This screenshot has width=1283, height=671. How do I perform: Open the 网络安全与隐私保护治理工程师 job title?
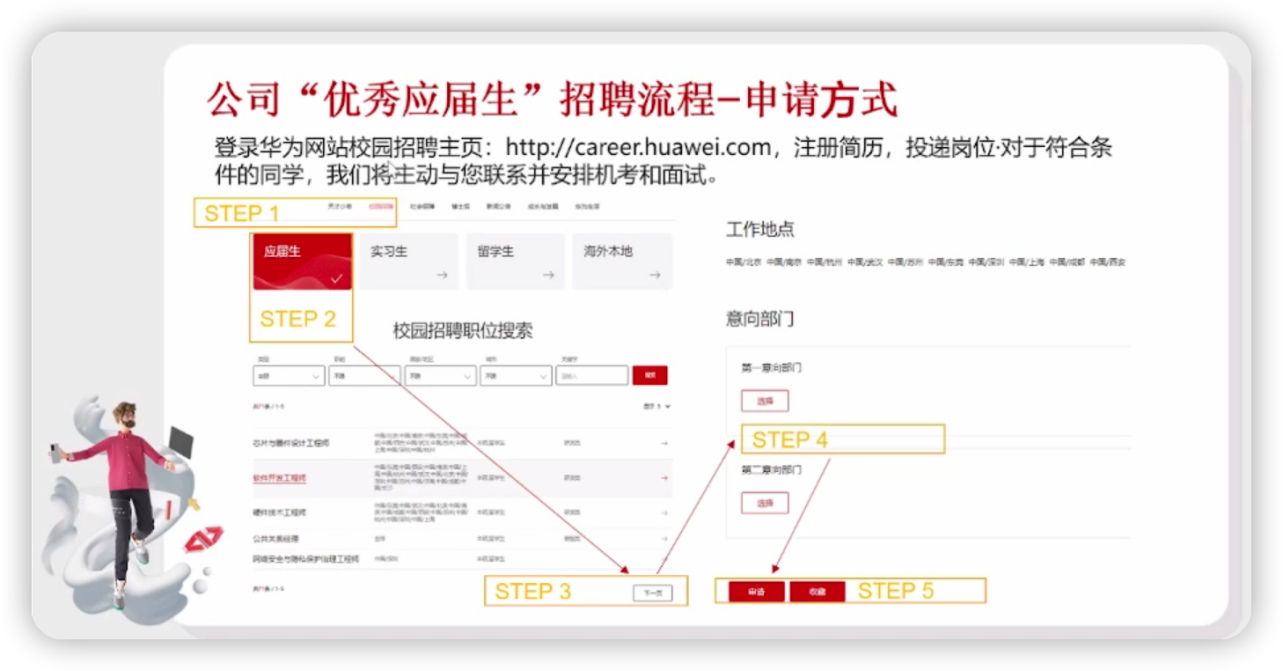[306, 559]
